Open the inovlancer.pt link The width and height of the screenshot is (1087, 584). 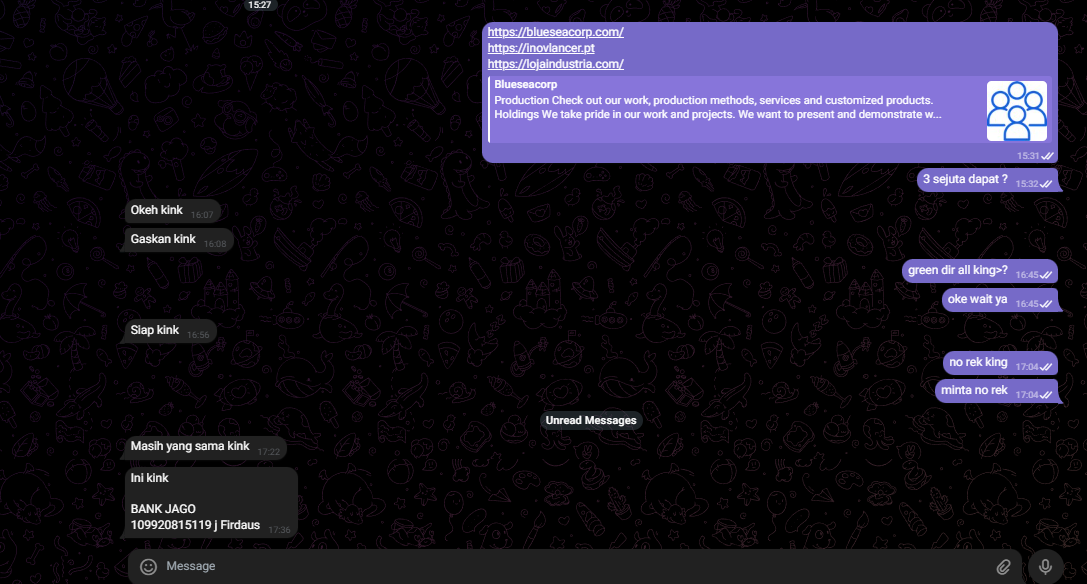tap(541, 48)
